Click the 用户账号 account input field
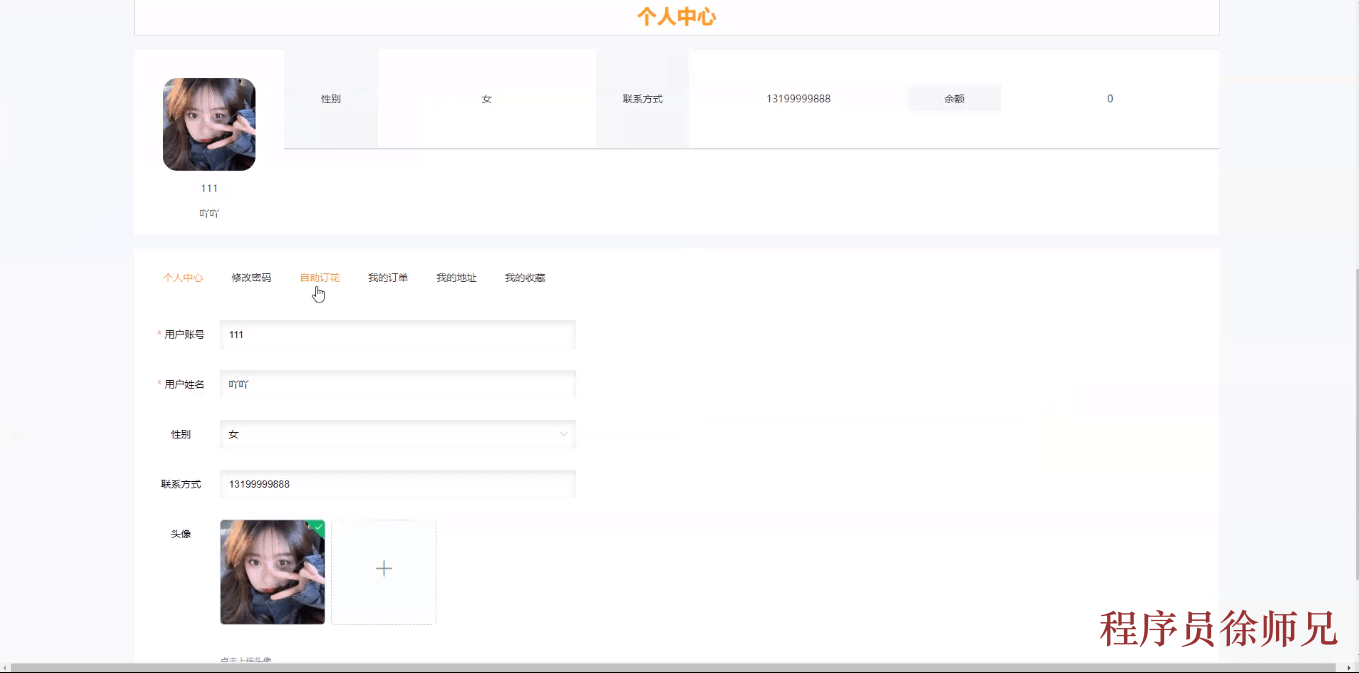Viewport: 1359px width, 673px height. (x=397, y=334)
